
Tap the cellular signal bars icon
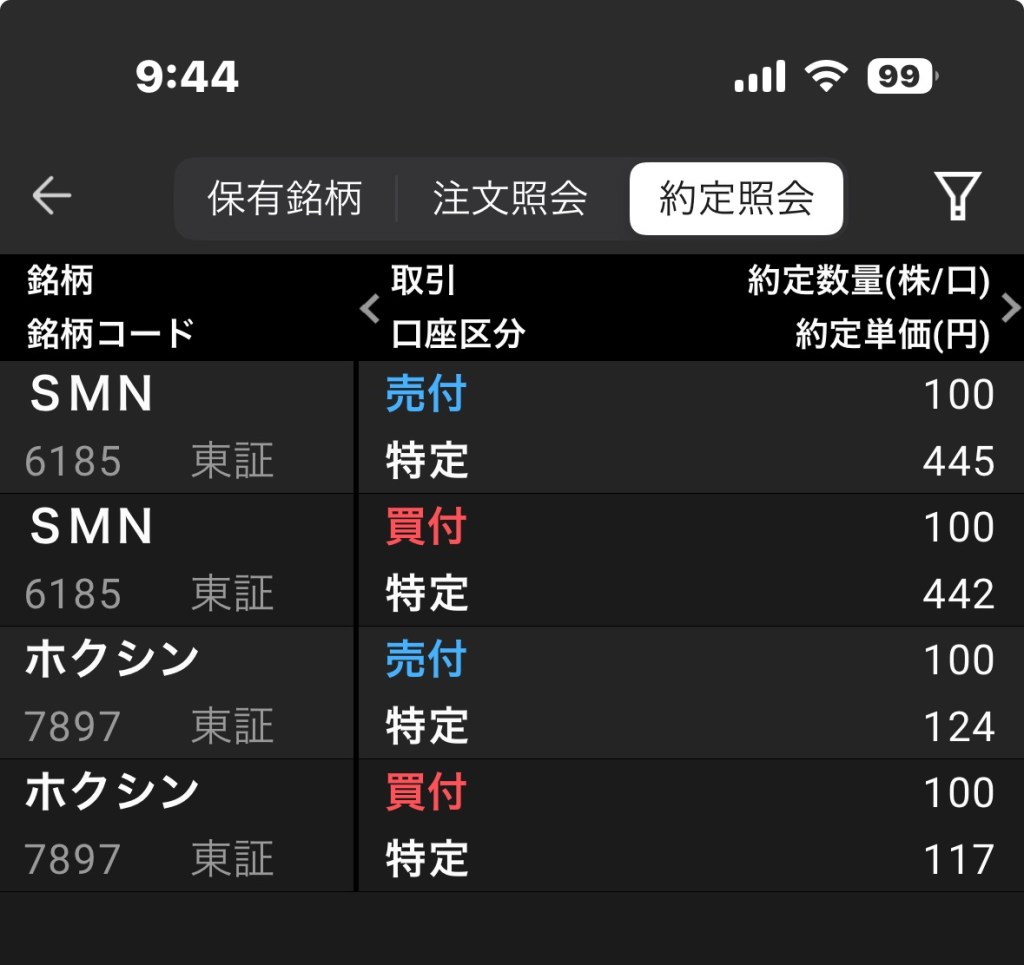760,77
